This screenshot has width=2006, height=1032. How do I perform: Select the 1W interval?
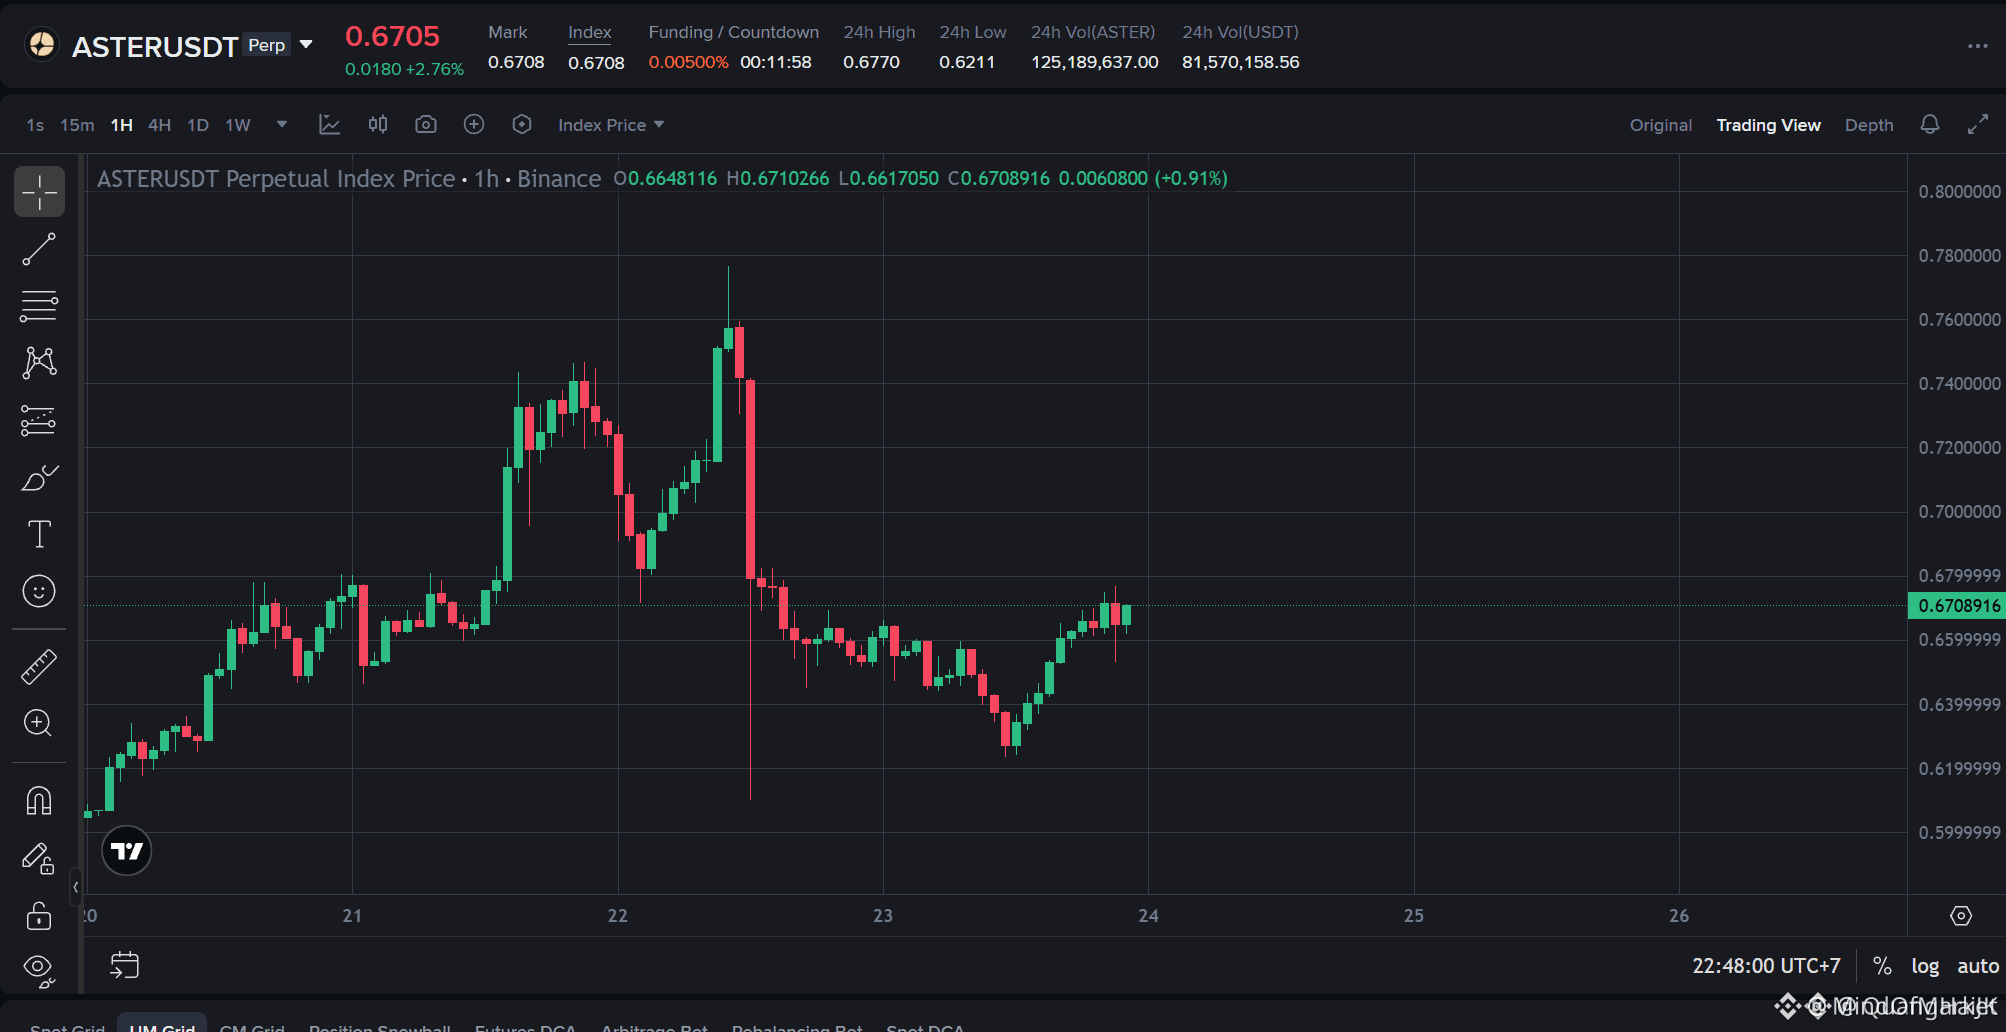coord(238,125)
